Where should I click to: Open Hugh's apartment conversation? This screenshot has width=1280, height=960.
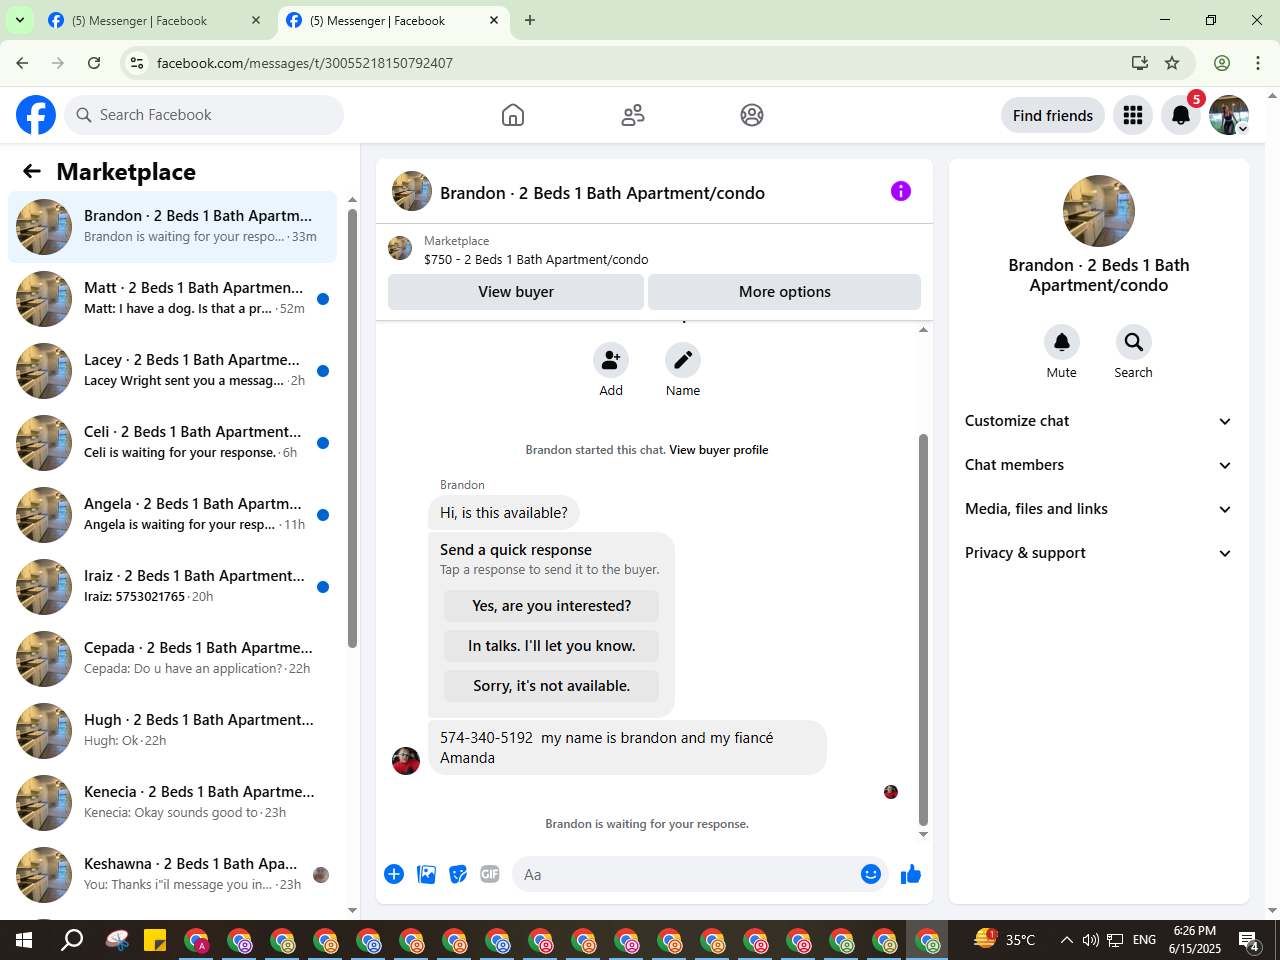click(x=173, y=731)
